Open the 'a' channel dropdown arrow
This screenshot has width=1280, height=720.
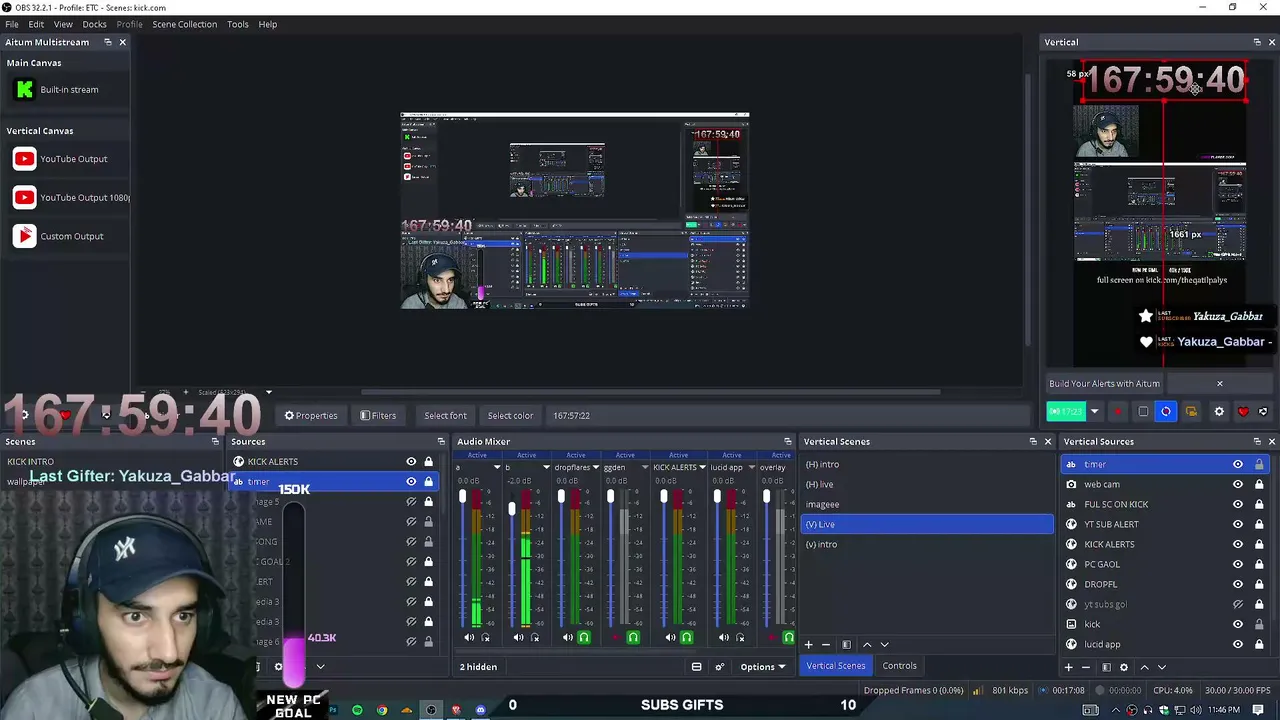tap(497, 467)
